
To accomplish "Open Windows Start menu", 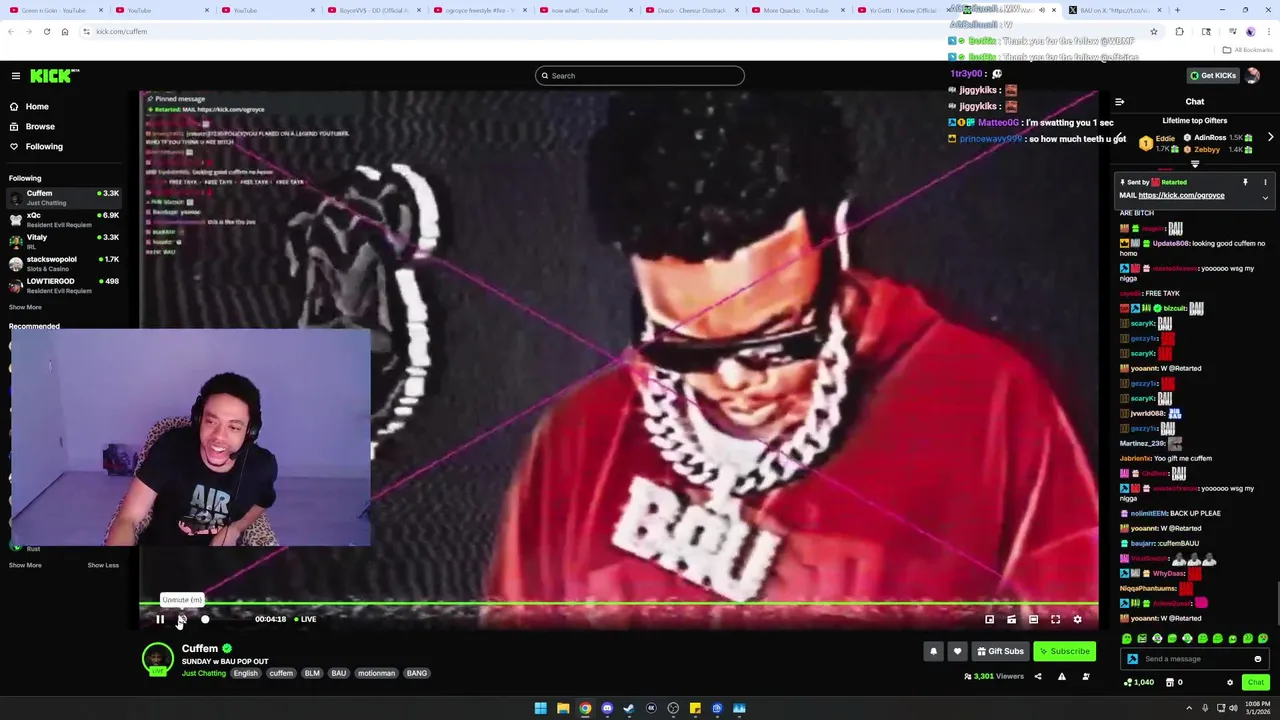I will click(540, 709).
